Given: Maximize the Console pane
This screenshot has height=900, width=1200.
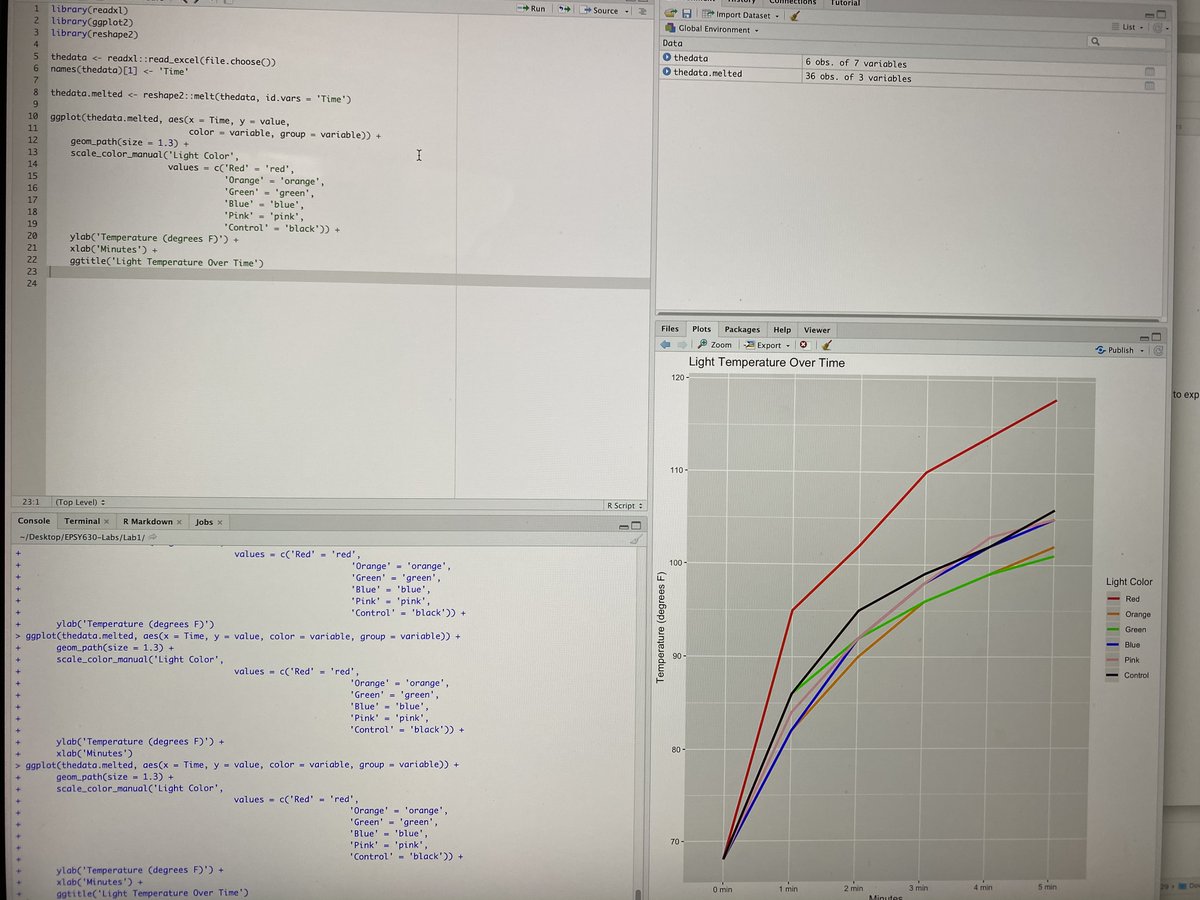Looking at the screenshot, I should [636, 526].
